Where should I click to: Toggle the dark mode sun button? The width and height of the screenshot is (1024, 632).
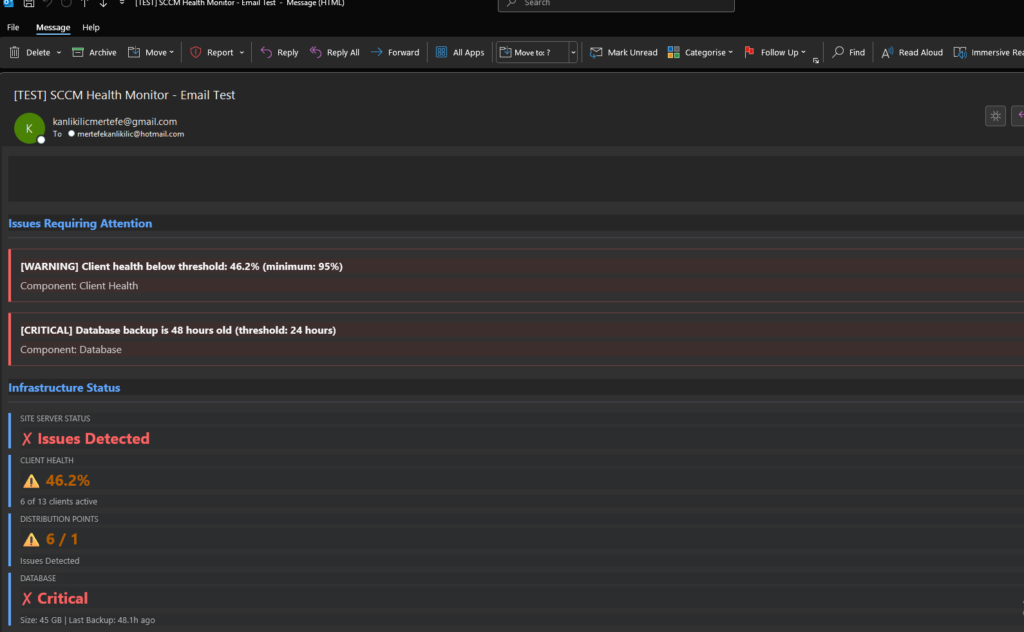tap(995, 116)
